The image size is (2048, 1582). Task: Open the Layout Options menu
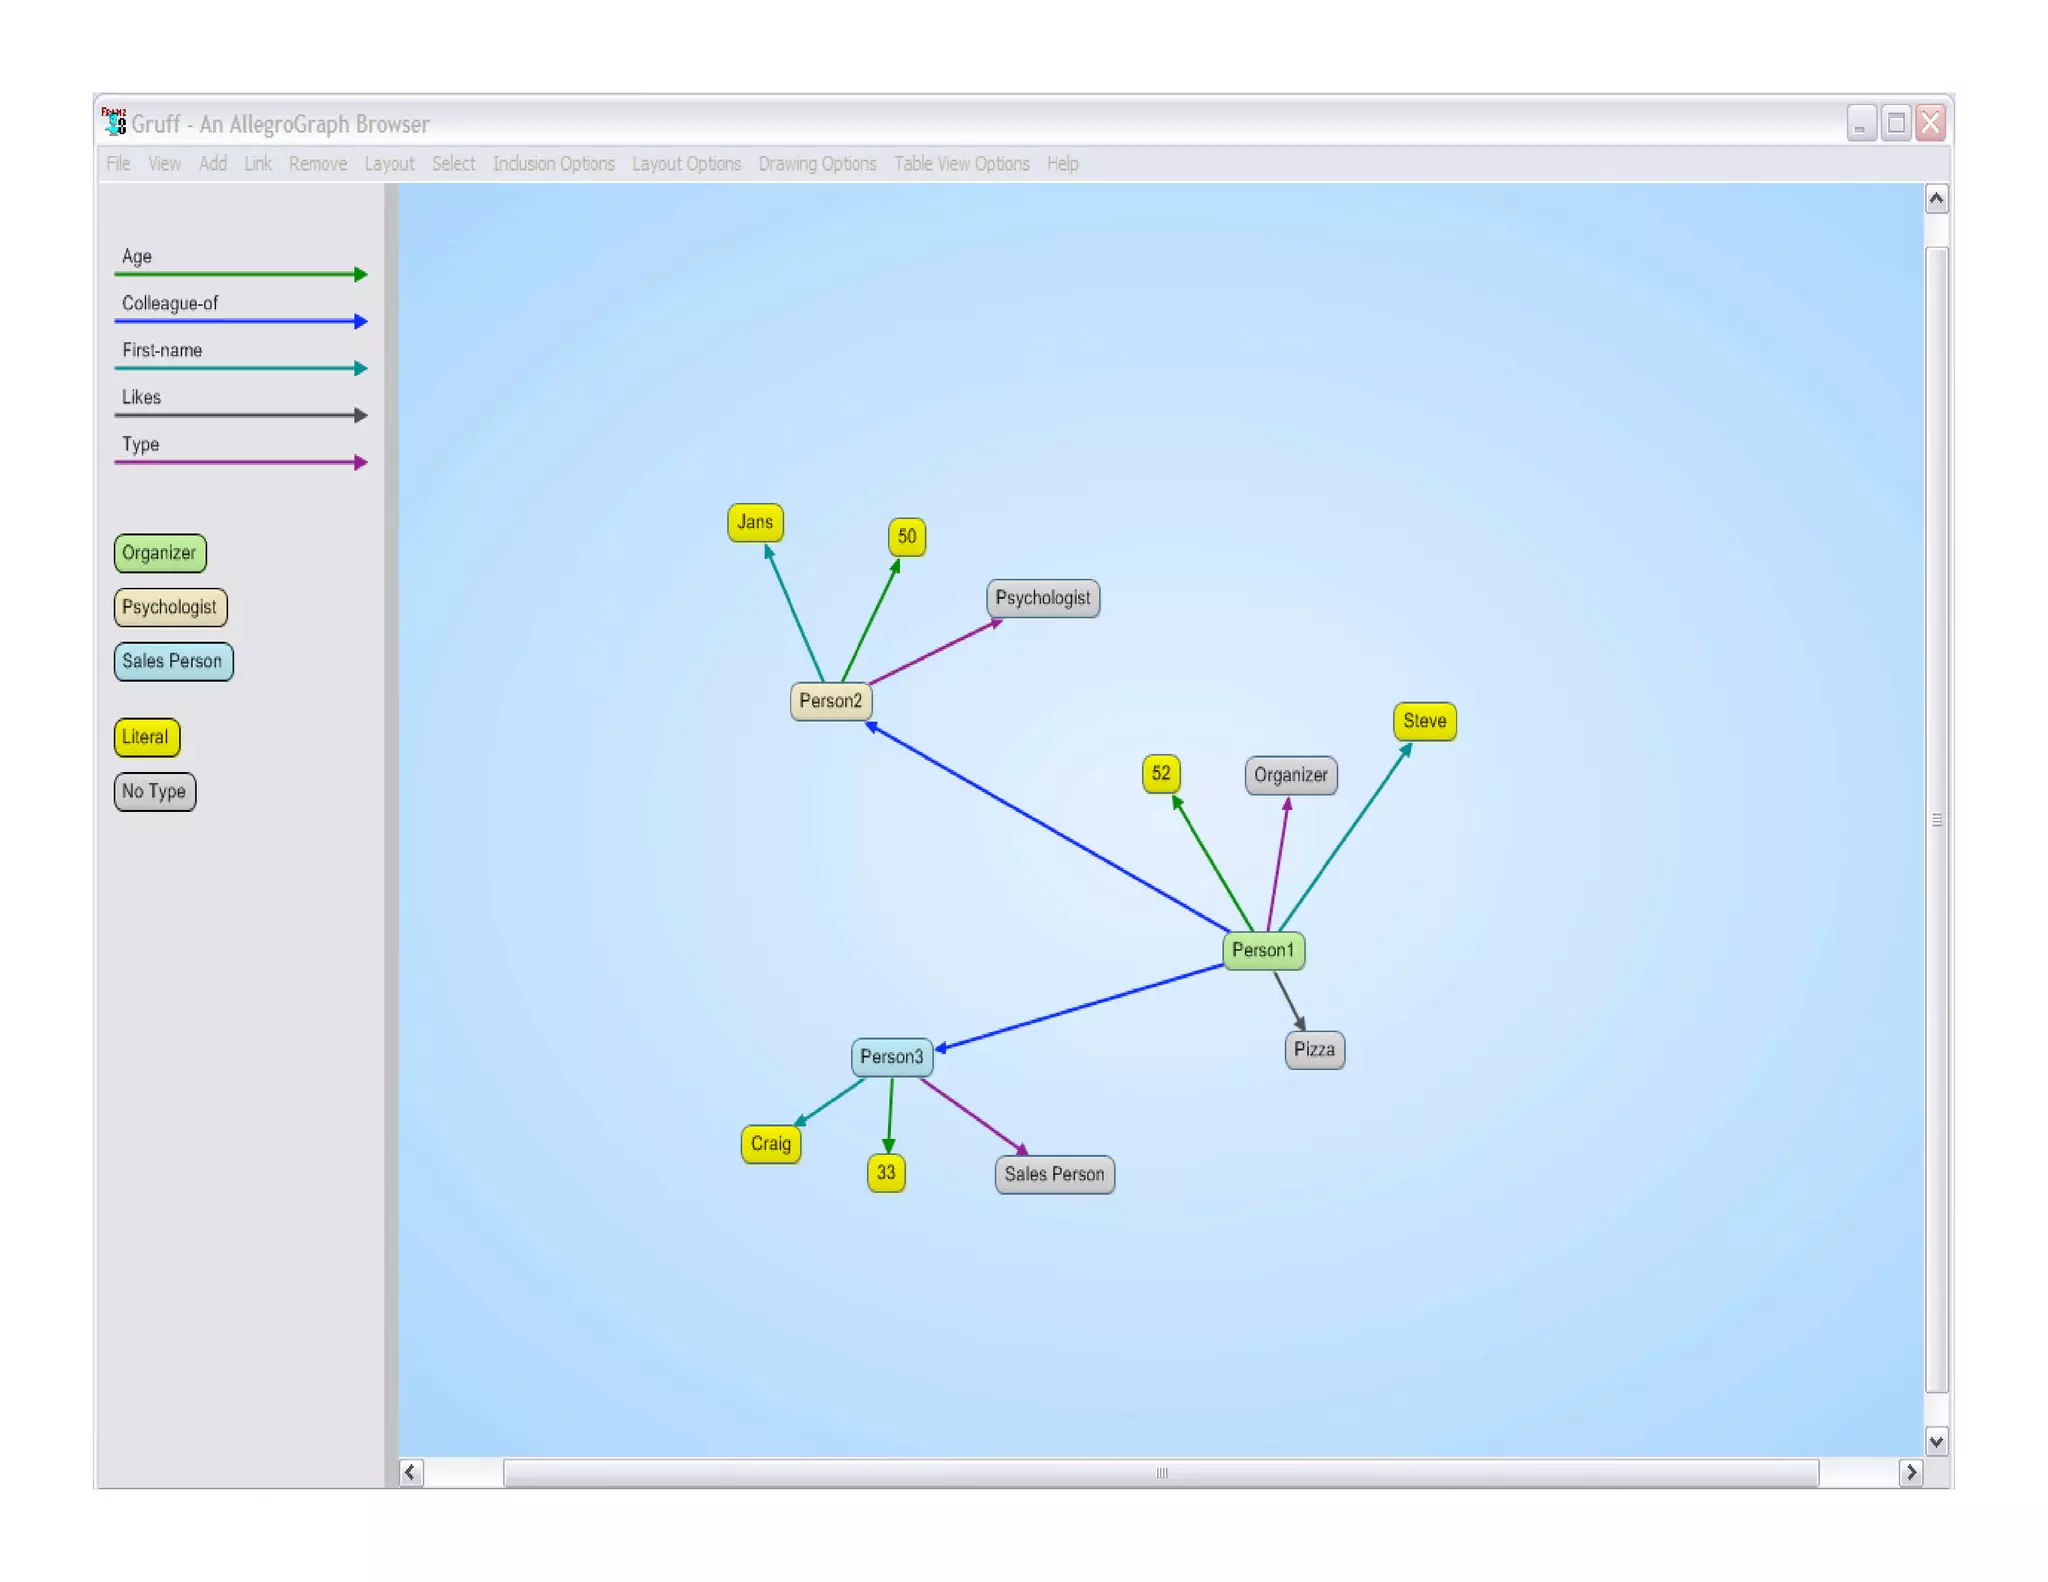pos(685,164)
